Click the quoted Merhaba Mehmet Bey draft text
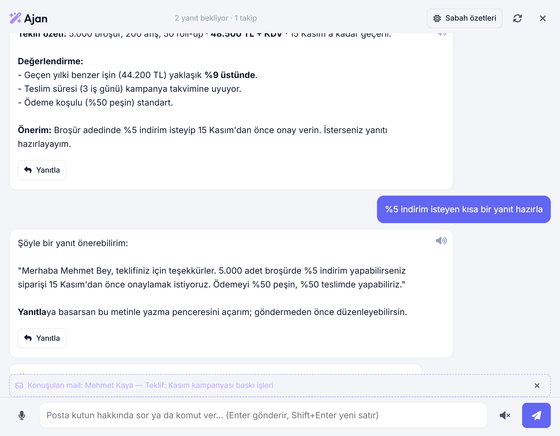This screenshot has width=560, height=436. pos(212,277)
